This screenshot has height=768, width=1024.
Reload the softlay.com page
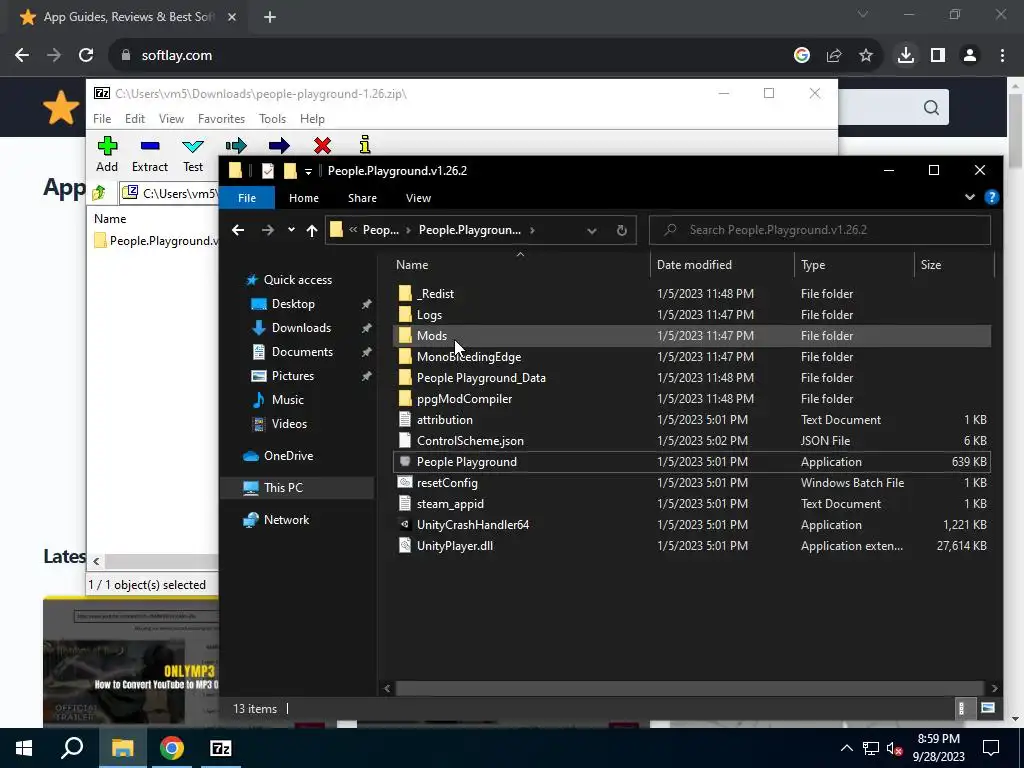pos(86,56)
